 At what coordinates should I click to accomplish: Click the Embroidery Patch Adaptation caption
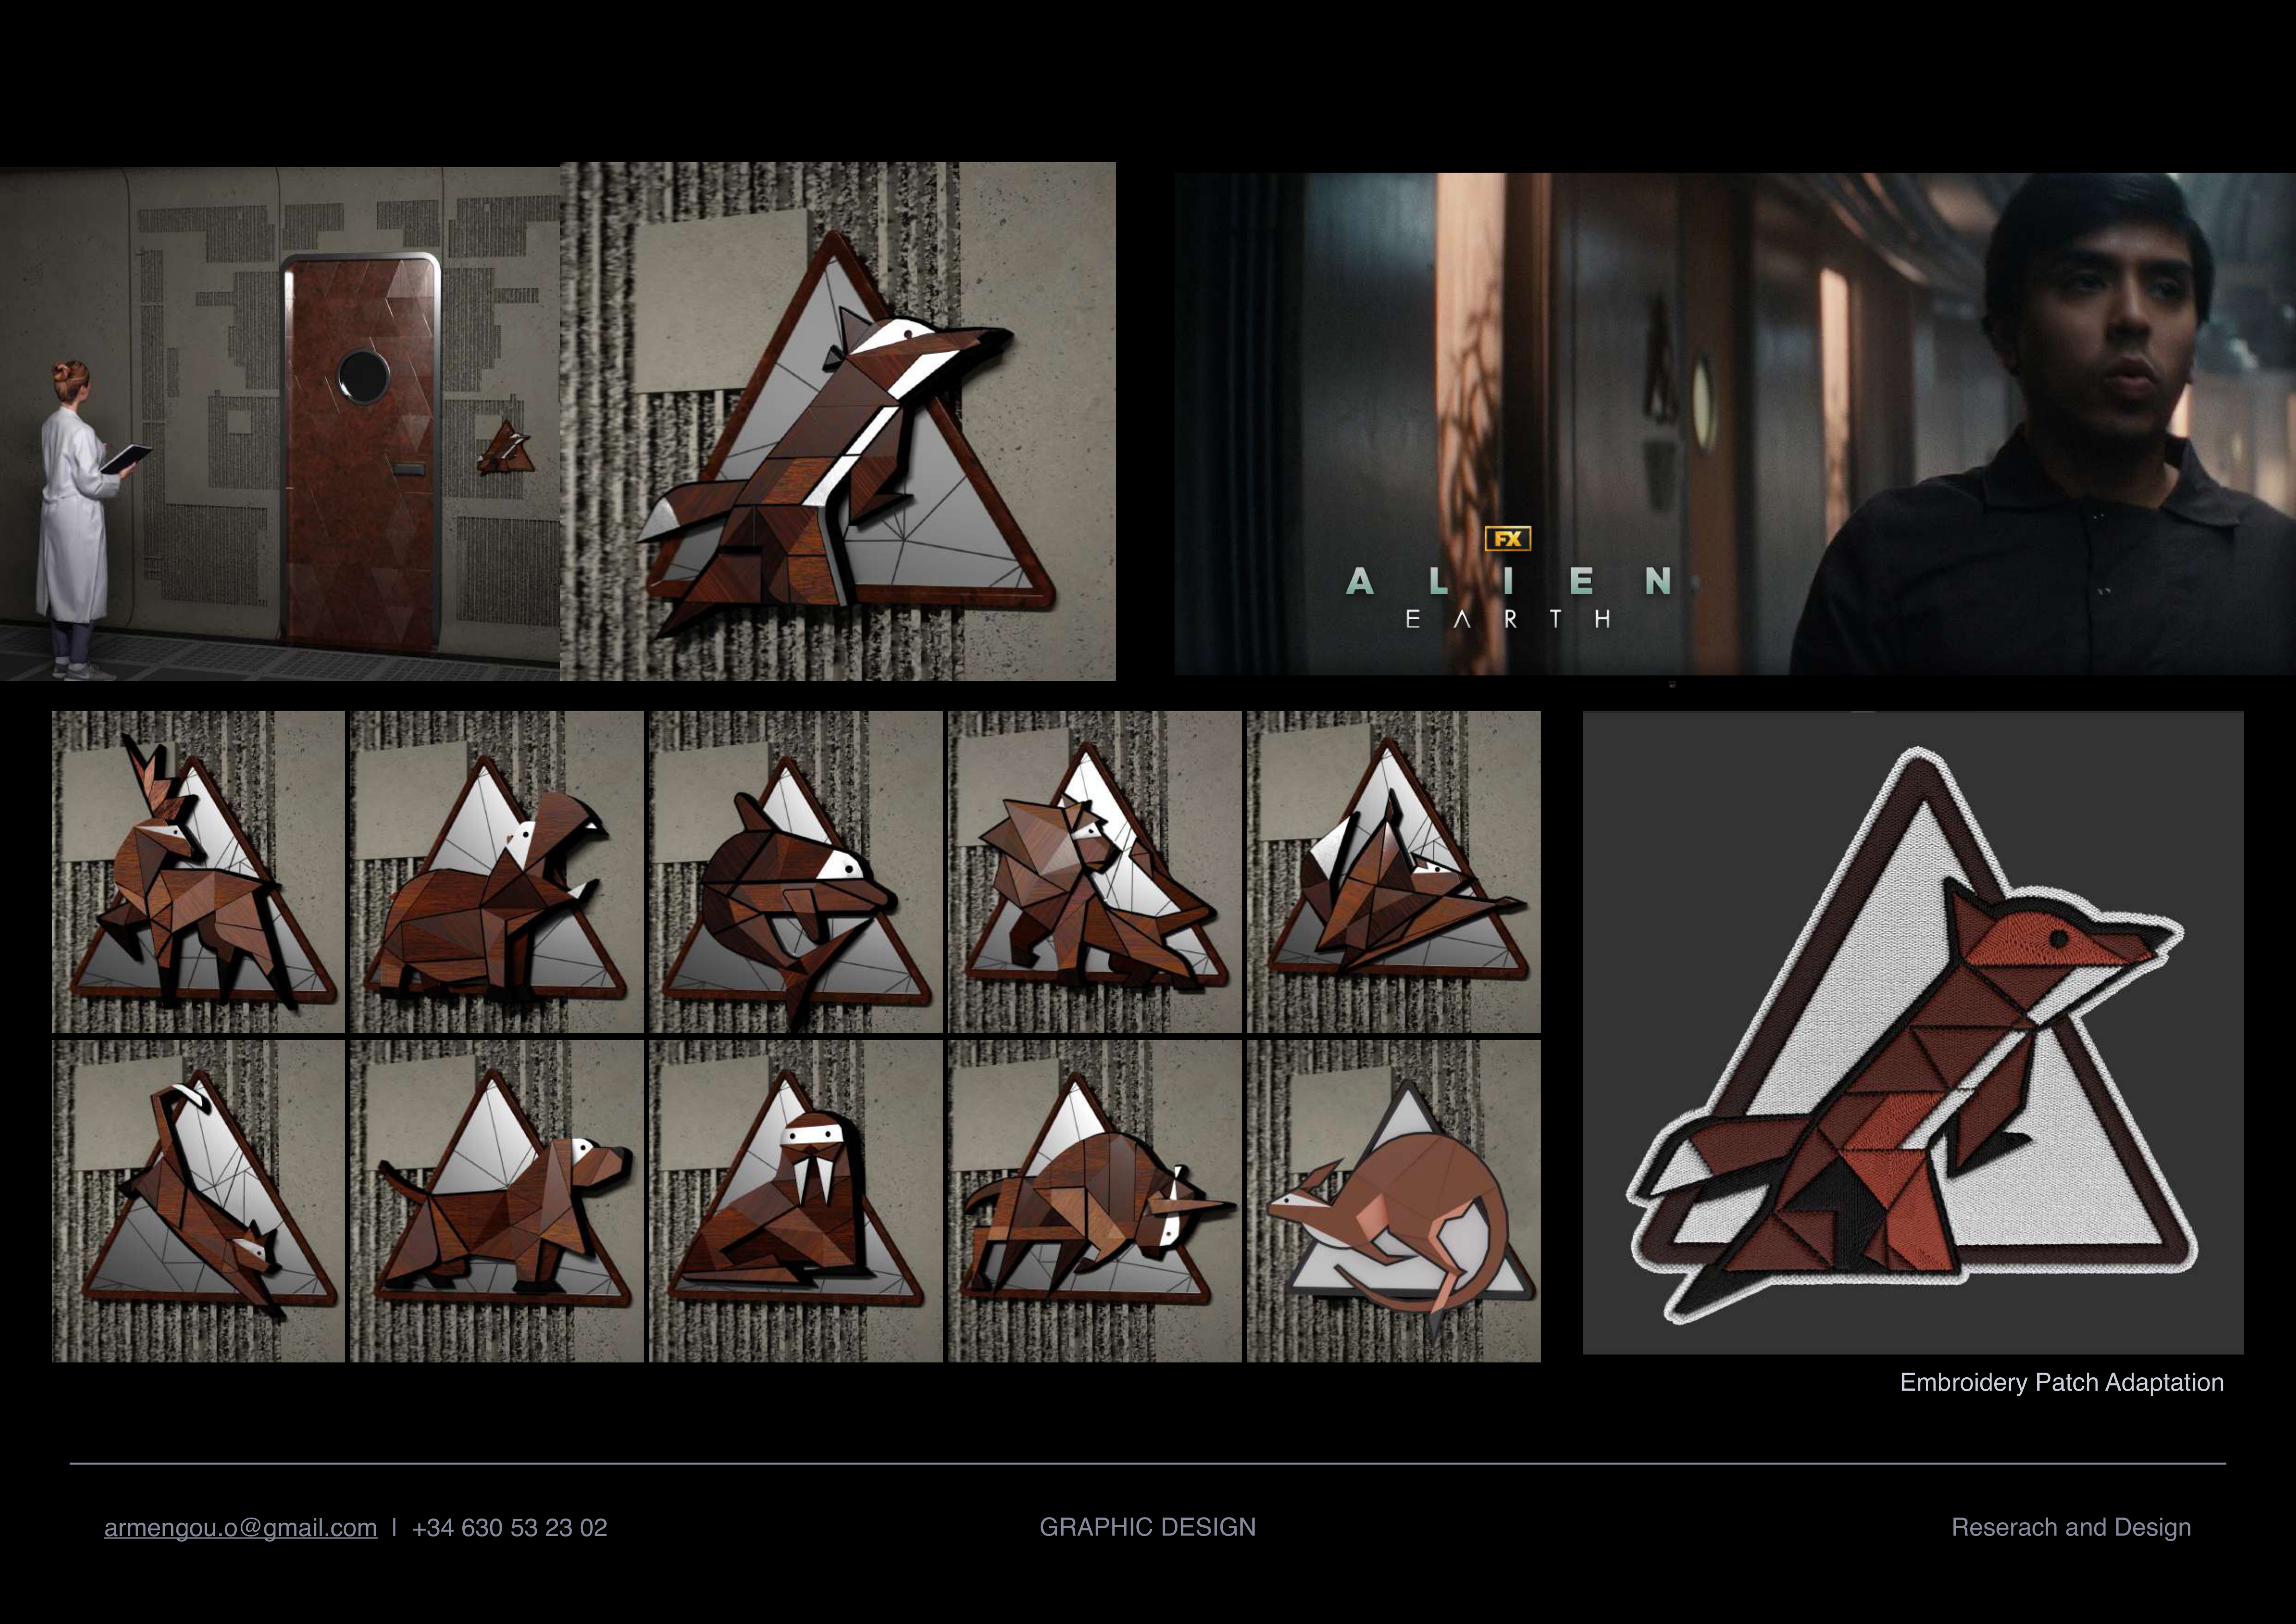point(2061,1382)
